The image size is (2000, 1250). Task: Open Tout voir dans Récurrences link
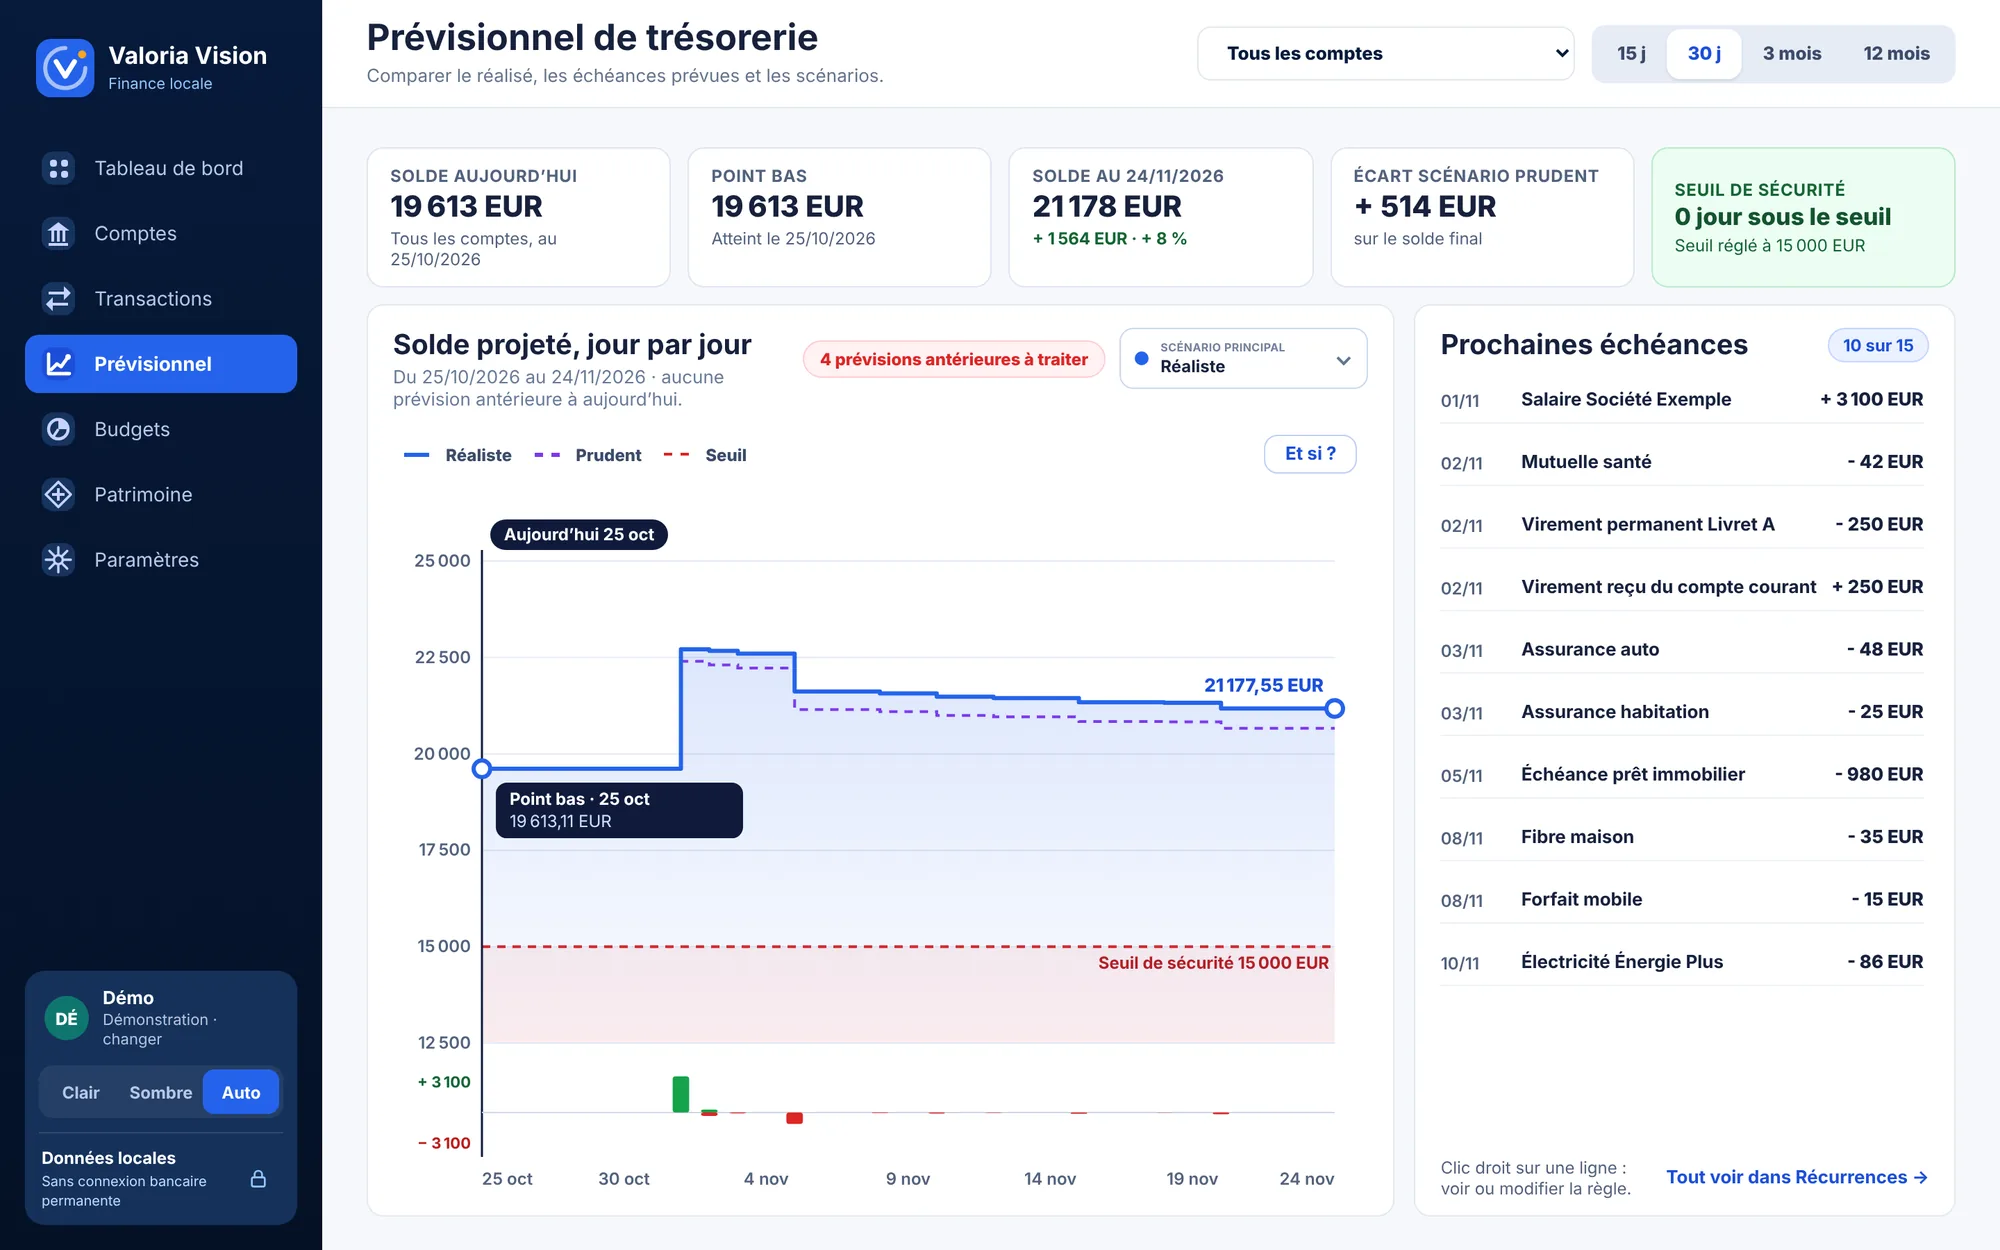pos(1797,1177)
